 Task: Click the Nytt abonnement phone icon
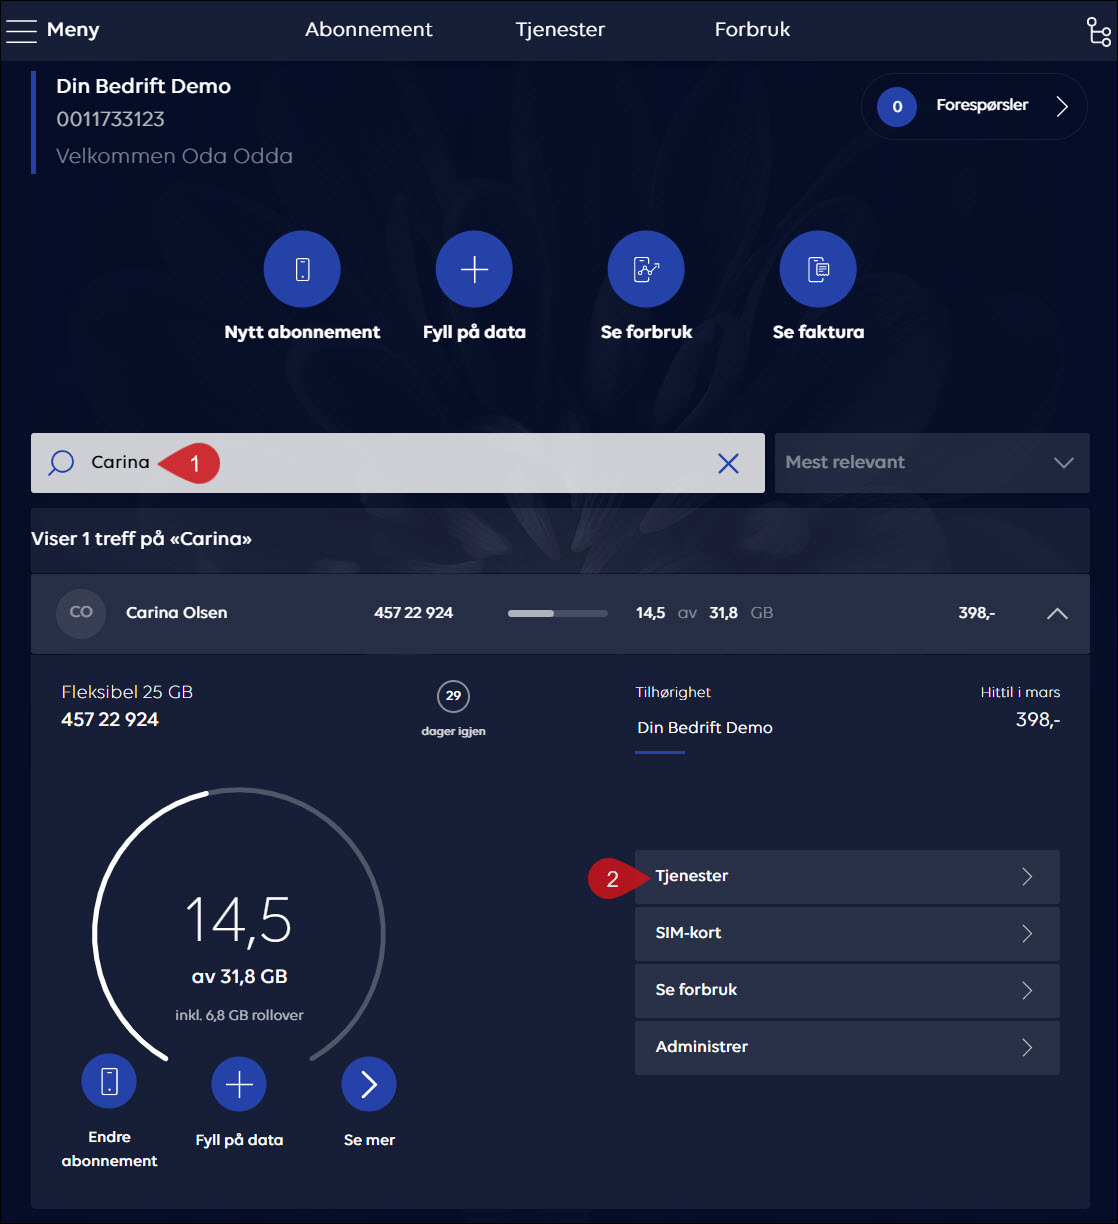tap(302, 269)
